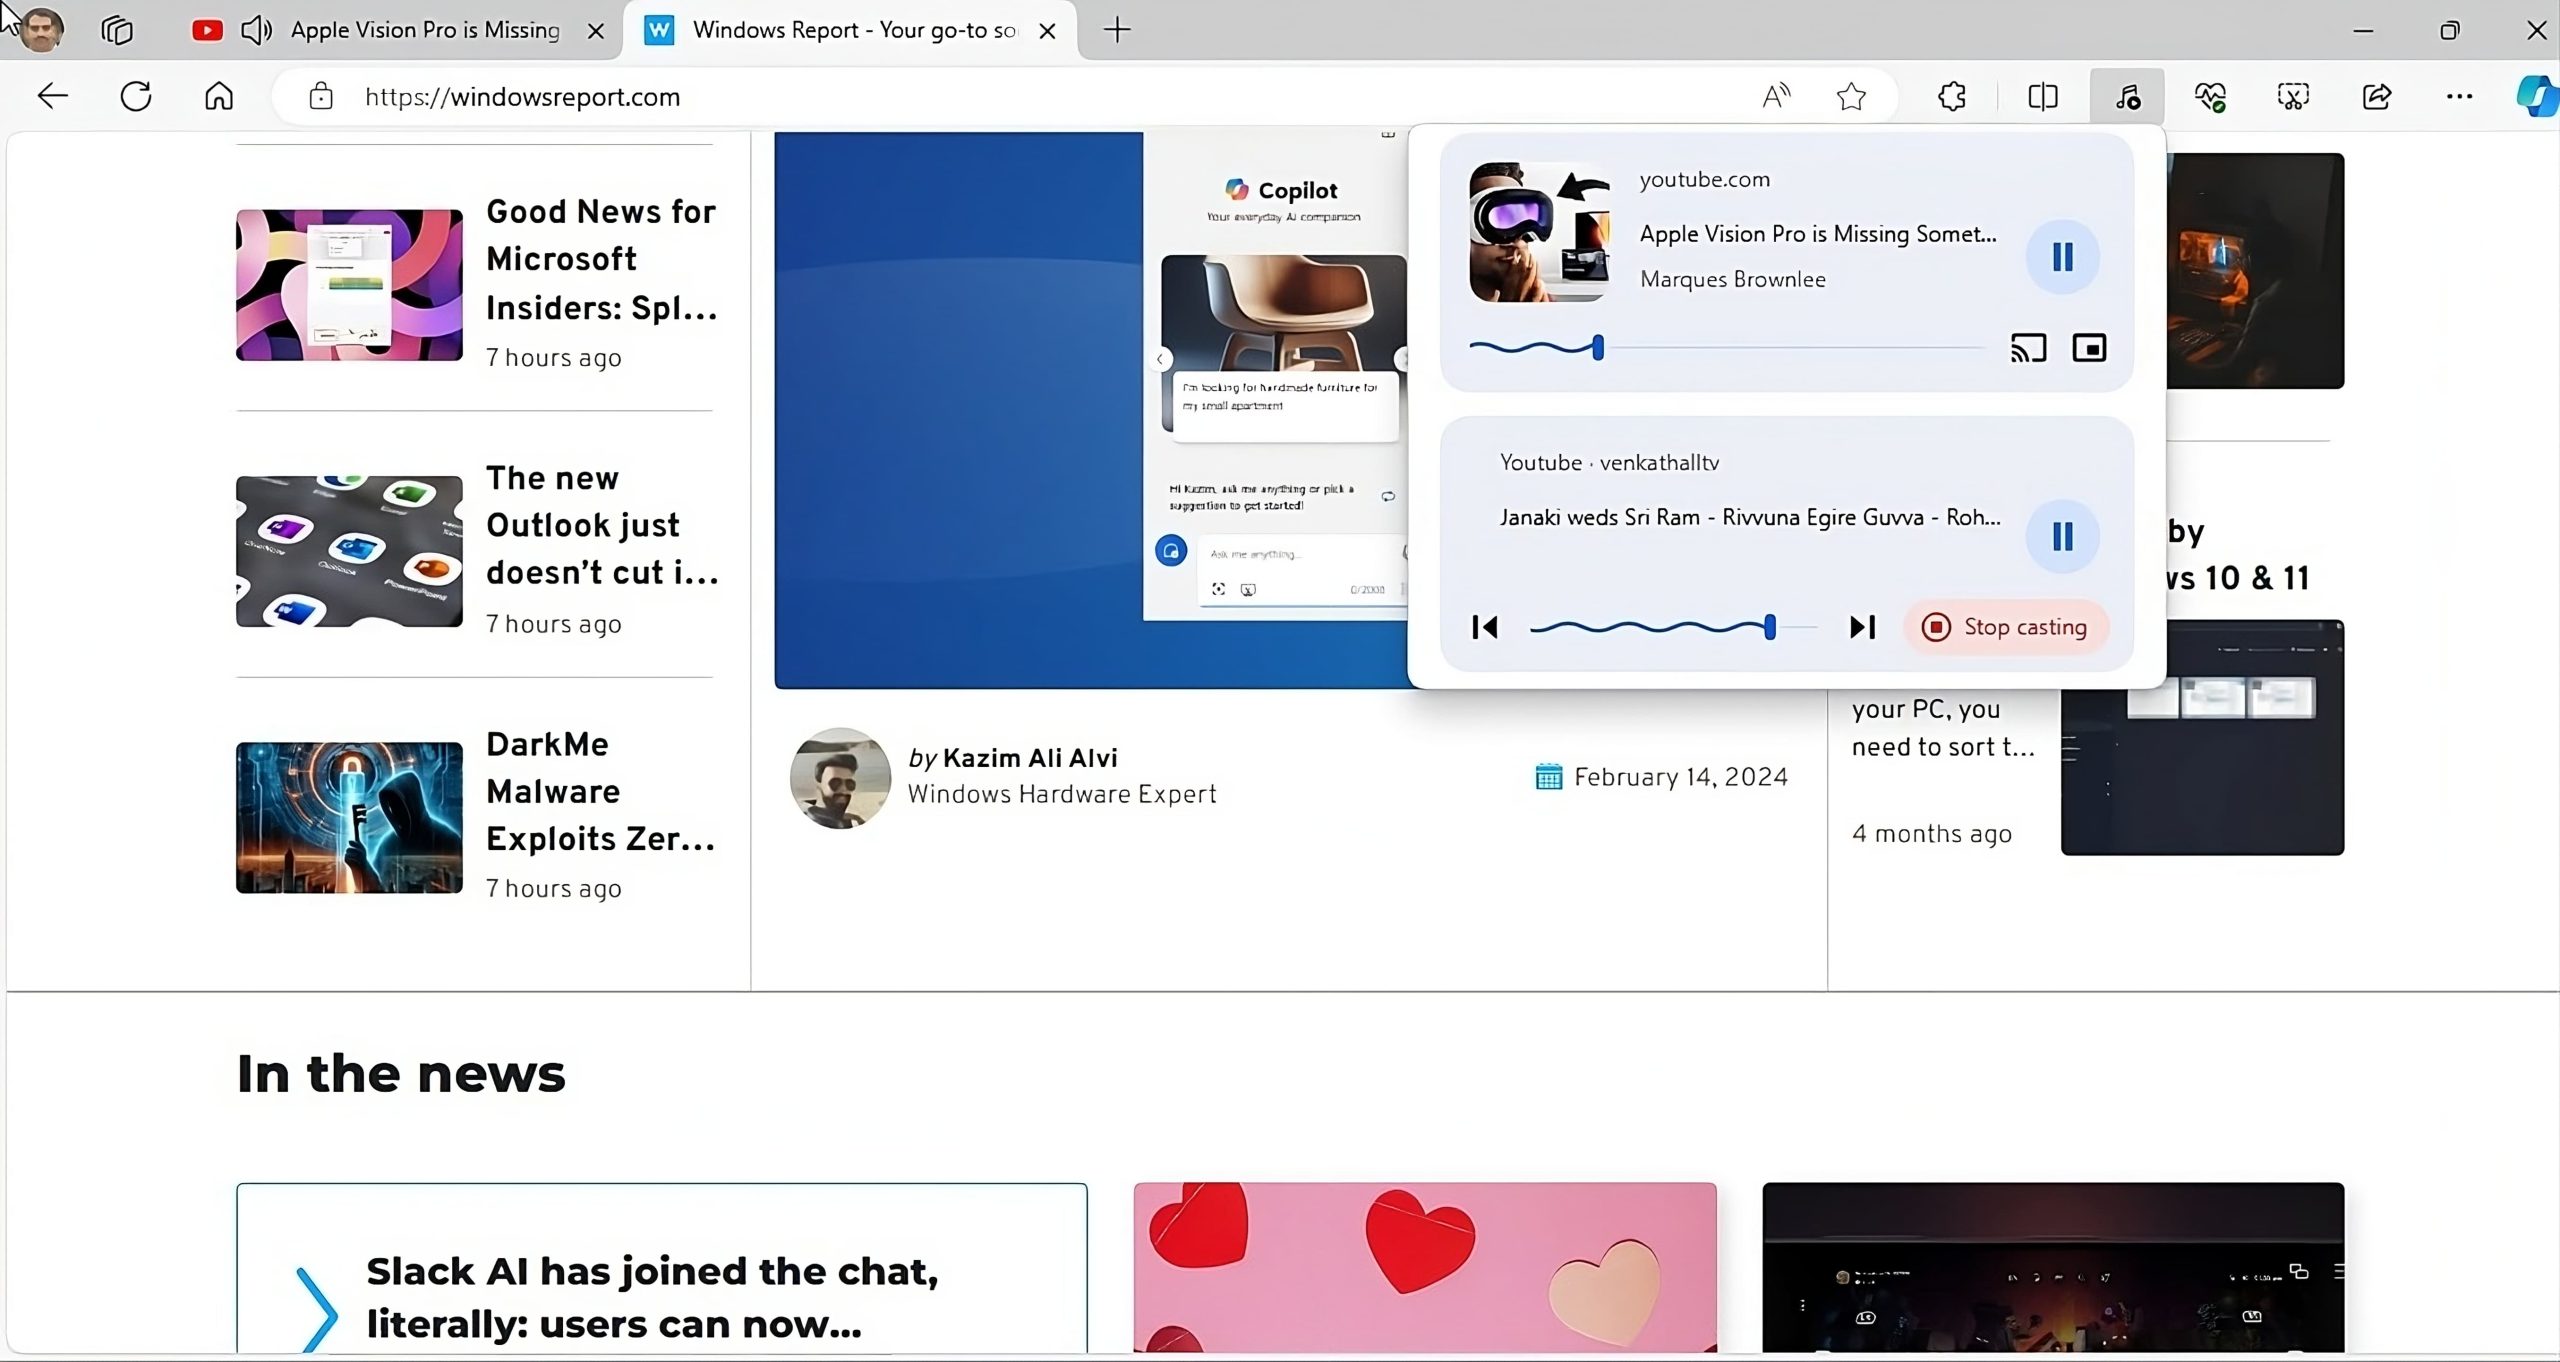The image size is (2560, 1362).
Task: Open the Split screen icon
Action: click(x=2043, y=96)
